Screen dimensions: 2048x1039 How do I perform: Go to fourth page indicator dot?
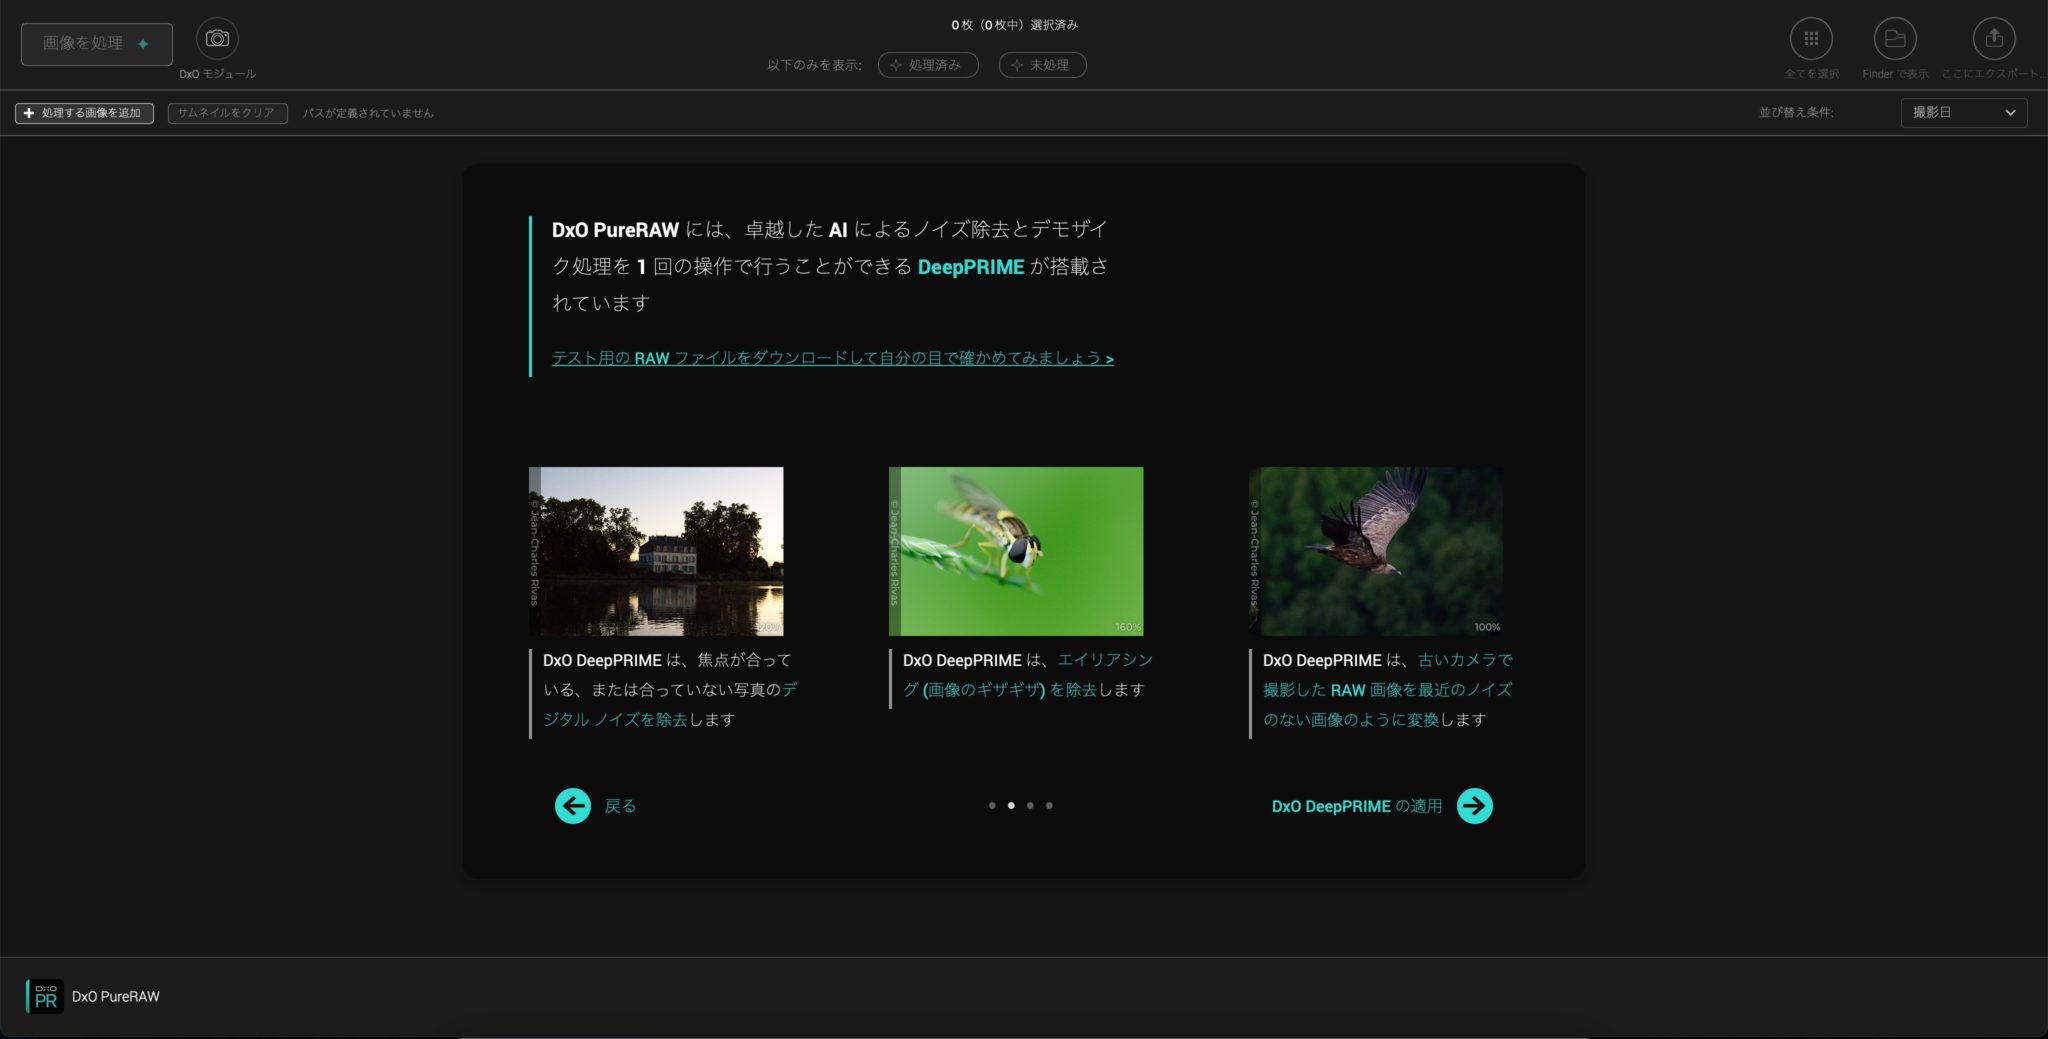click(x=1049, y=805)
